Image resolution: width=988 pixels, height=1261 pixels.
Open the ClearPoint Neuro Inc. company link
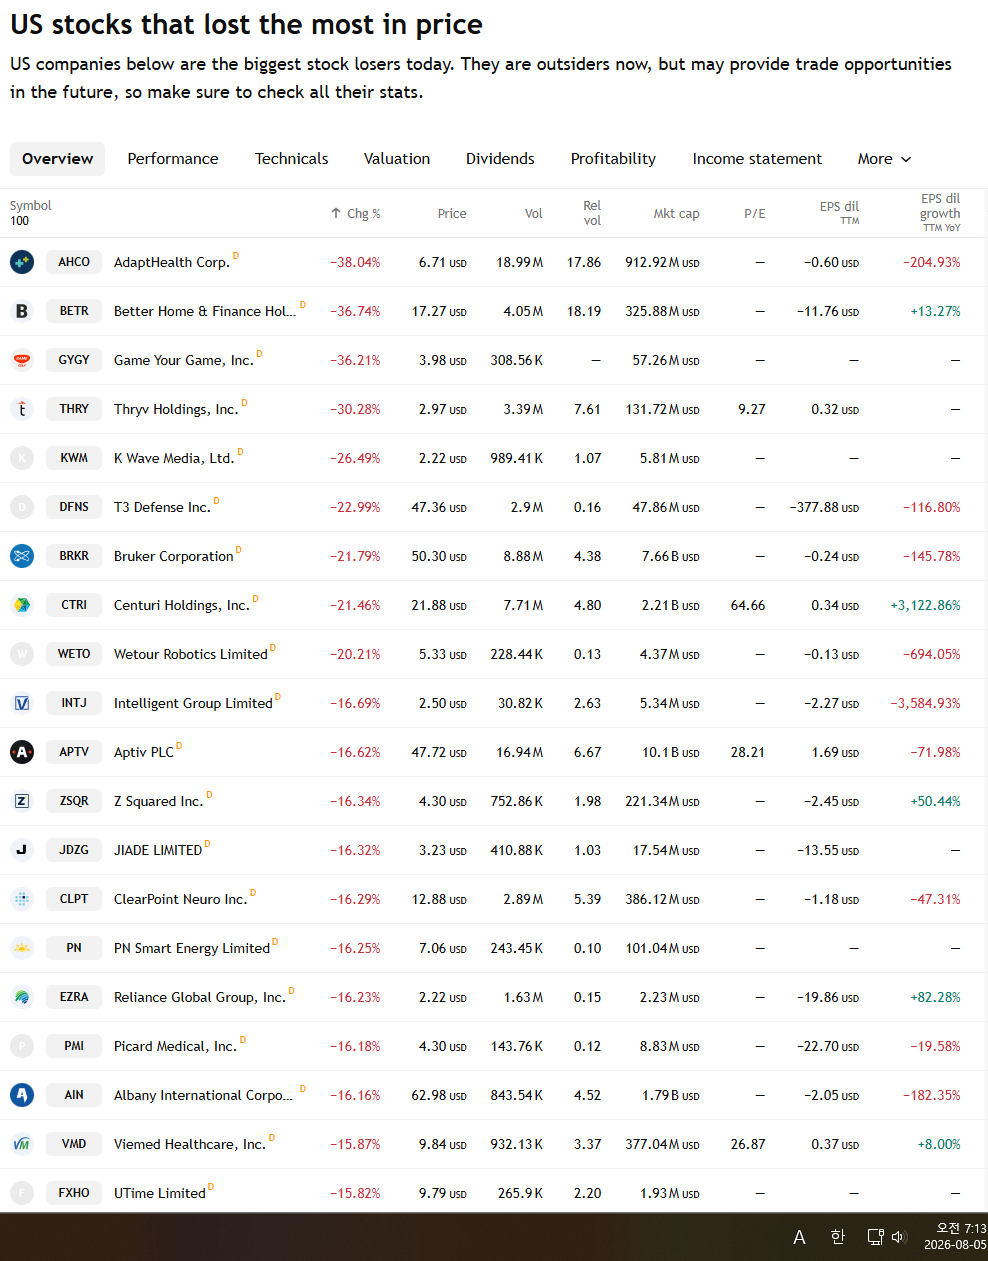180,899
